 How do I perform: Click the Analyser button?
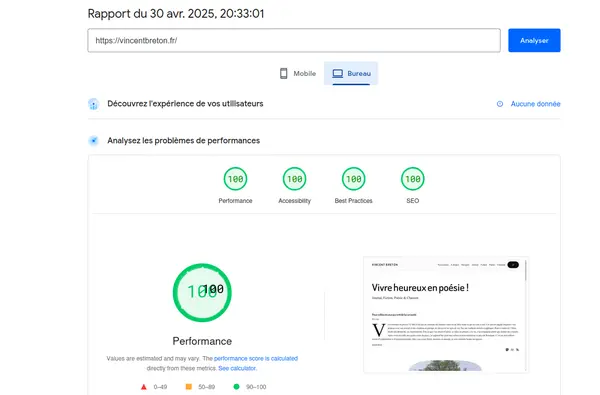(534, 40)
